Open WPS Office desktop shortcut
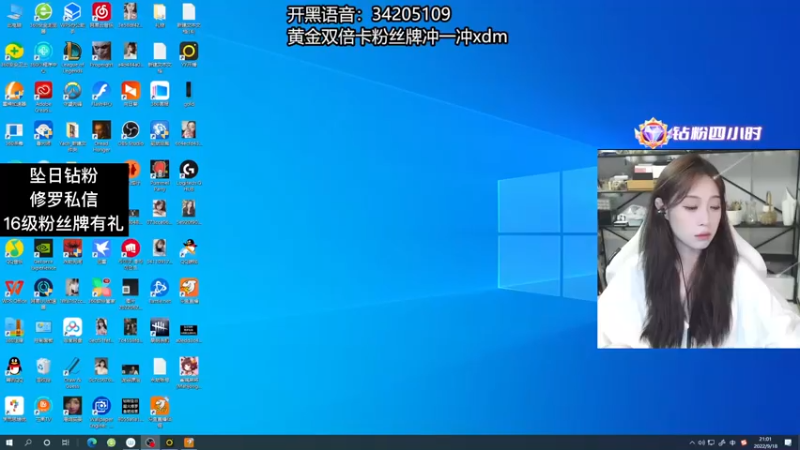The height and width of the screenshot is (450, 800). (x=14, y=291)
